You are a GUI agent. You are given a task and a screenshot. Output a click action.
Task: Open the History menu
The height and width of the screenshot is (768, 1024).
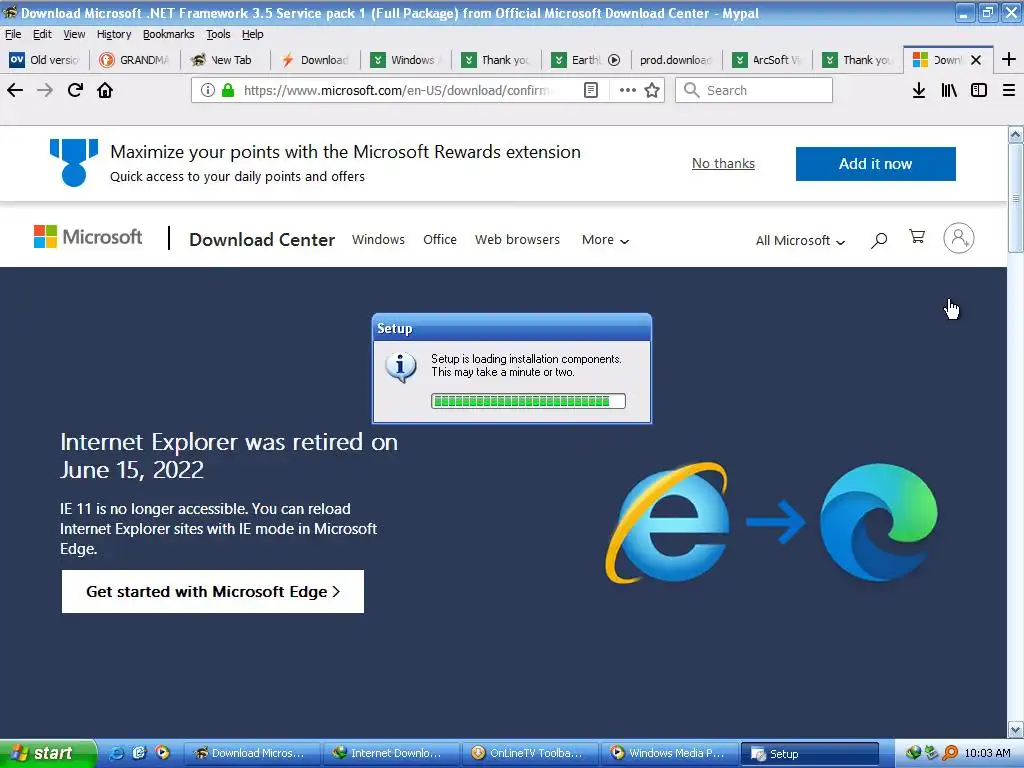coord(114,34)
